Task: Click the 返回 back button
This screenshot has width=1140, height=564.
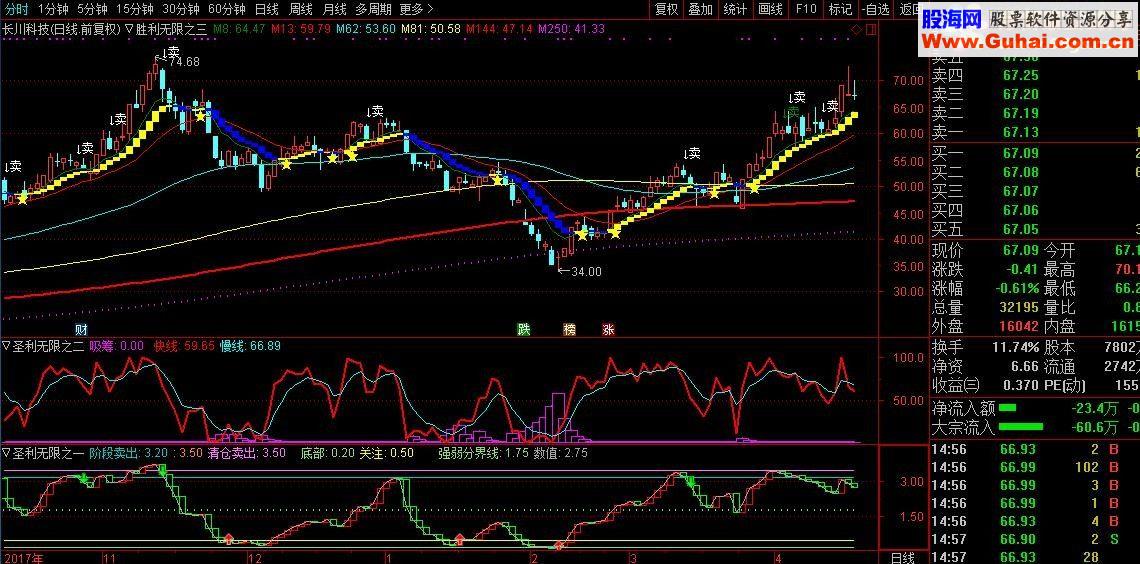Action: (x=908, y=9)
